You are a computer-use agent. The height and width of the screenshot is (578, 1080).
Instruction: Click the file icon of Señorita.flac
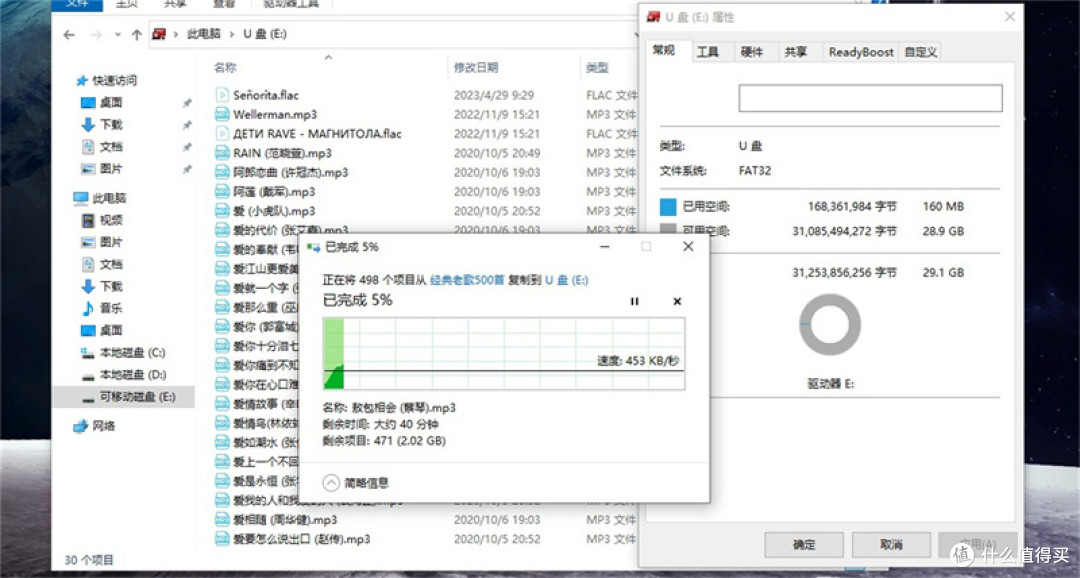222,95
